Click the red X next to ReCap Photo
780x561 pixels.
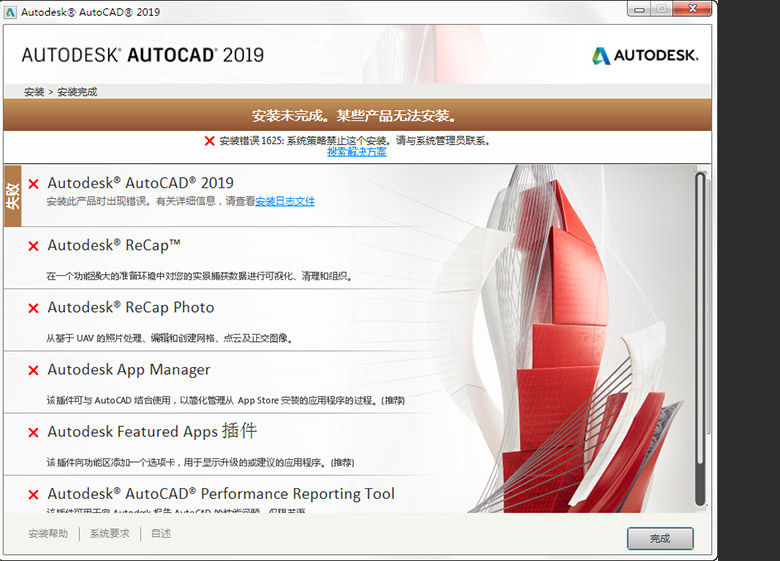pos(33,308)
